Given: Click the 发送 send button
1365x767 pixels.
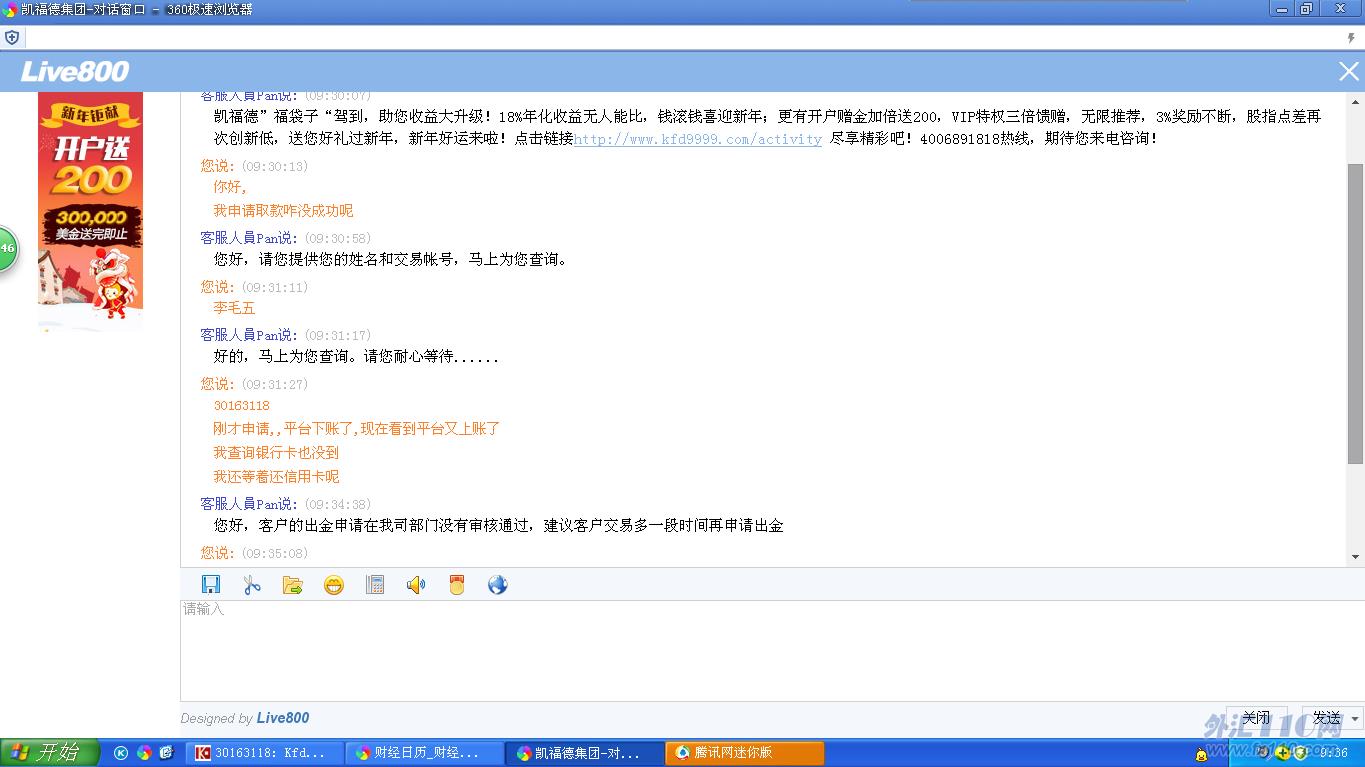Looking at the screenshot, I should point(1326,718).
